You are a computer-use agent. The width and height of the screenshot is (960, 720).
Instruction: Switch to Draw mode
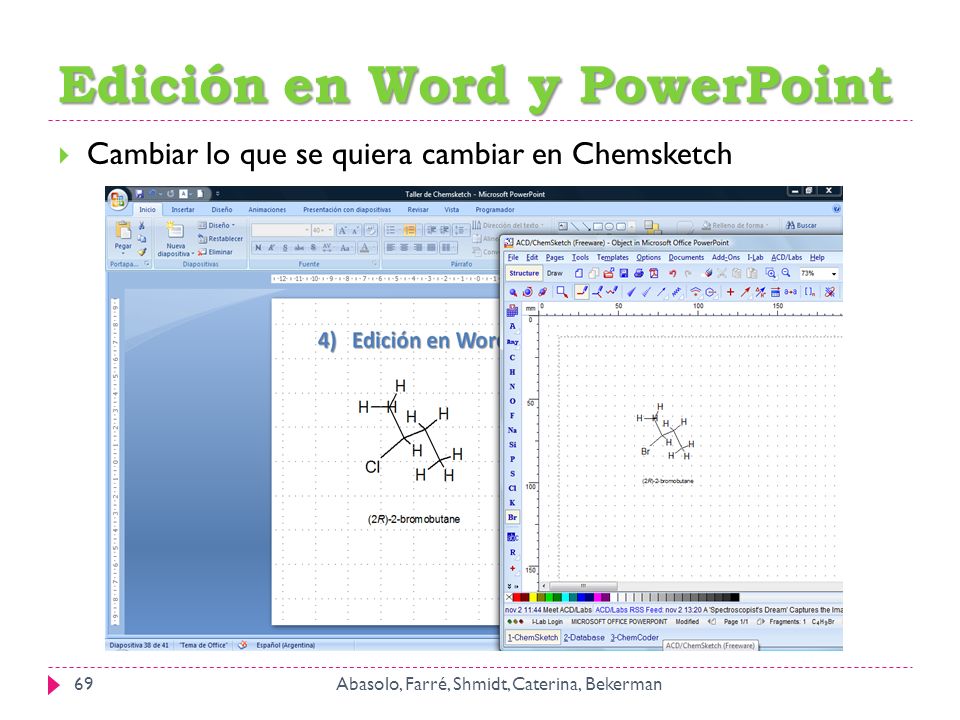[x=555, y=273]
